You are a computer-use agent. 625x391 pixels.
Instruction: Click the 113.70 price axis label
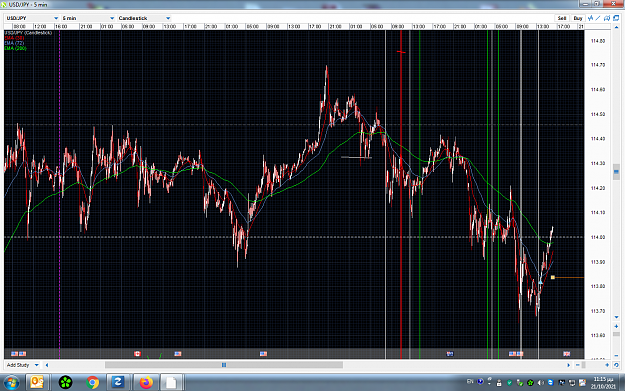click(598, 311)
